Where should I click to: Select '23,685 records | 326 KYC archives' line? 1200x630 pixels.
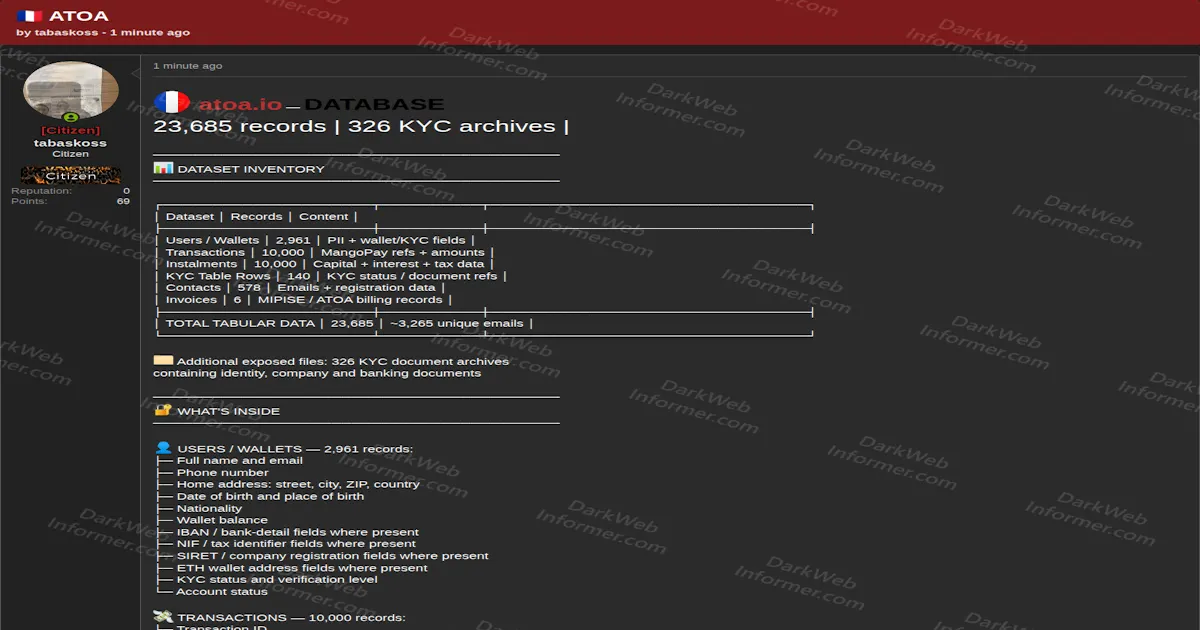(x=361, y=126)
